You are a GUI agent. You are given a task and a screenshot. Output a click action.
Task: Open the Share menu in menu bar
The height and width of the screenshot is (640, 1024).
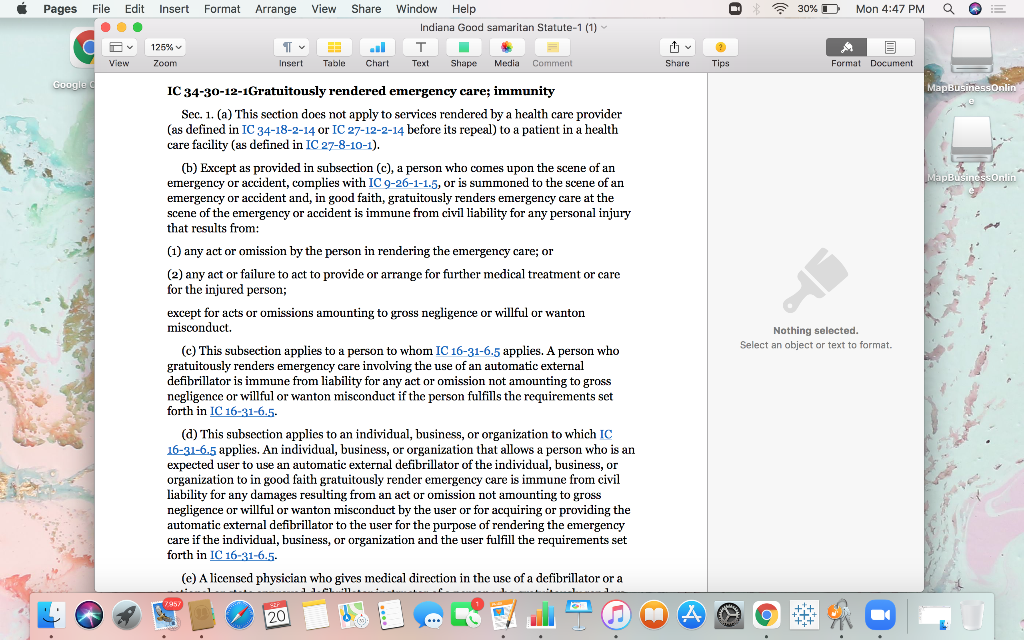pyautogui.click(x=366, y=8)
